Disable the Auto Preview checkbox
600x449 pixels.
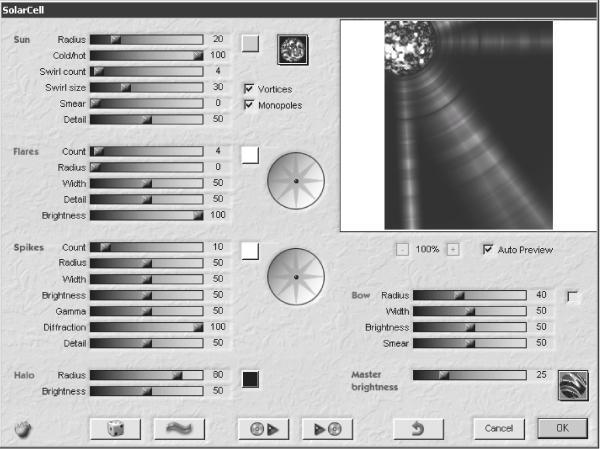[x=488, y=250]
